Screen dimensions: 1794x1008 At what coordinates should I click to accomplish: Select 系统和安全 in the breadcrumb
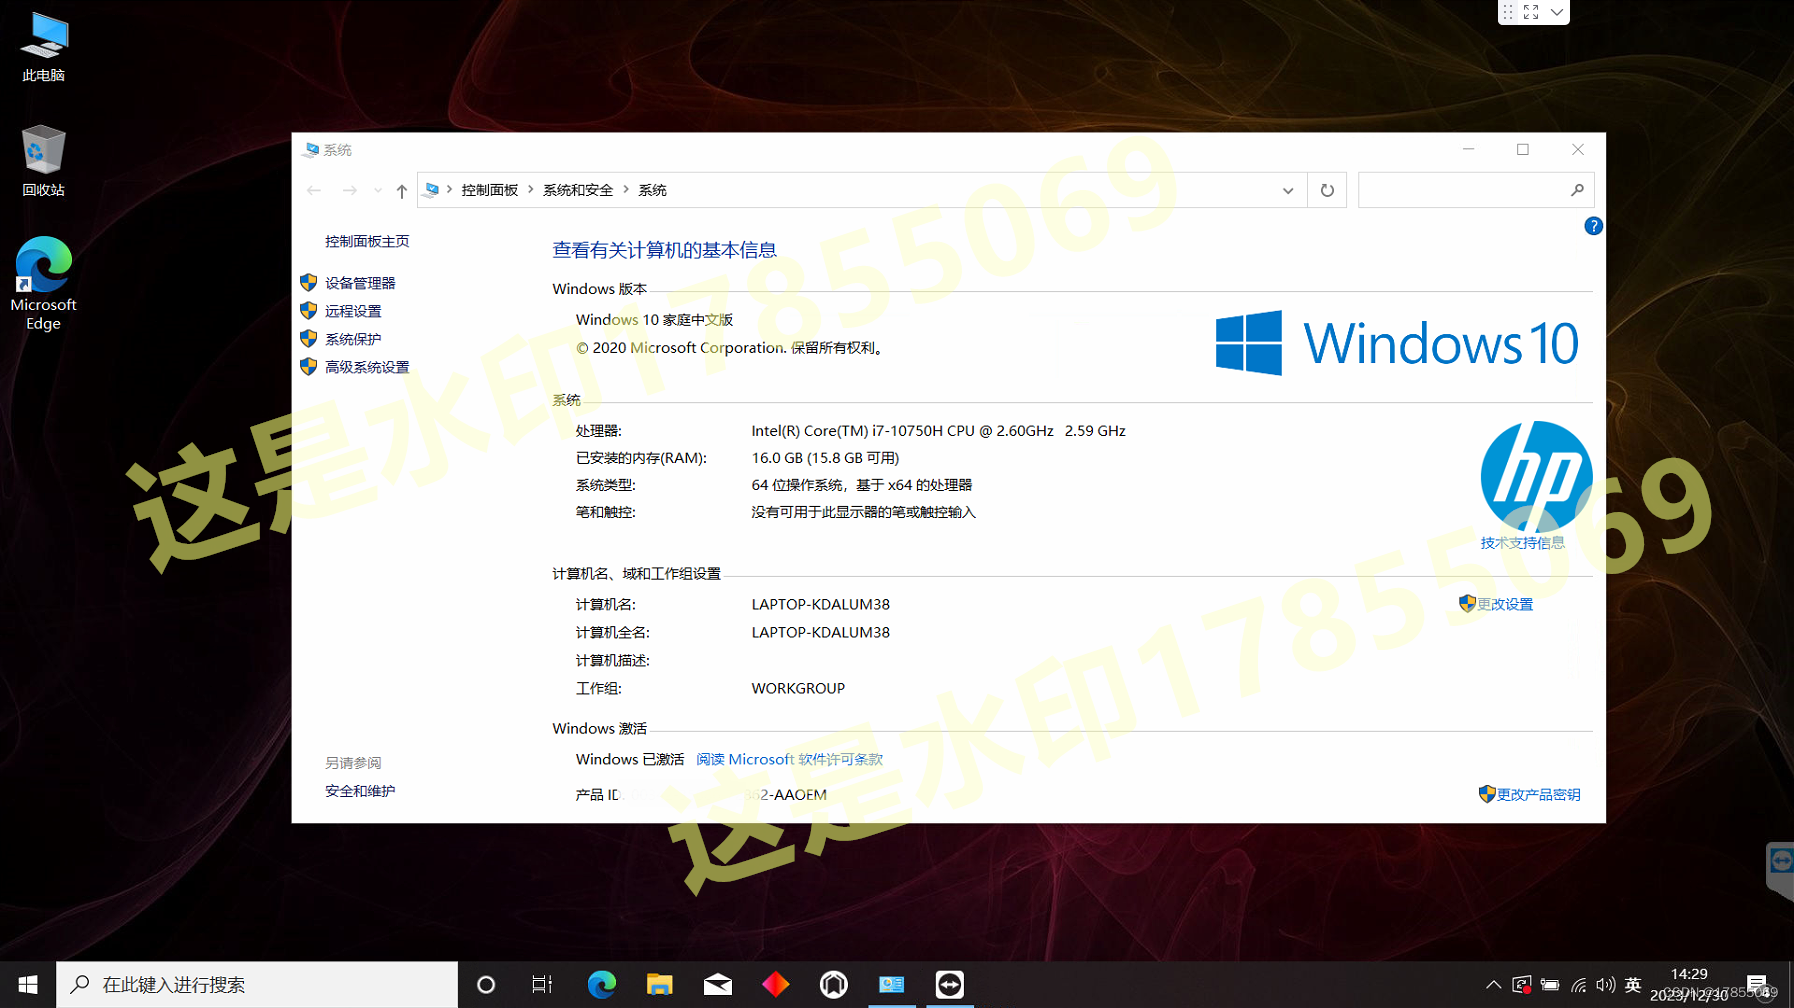pos(577,190)
